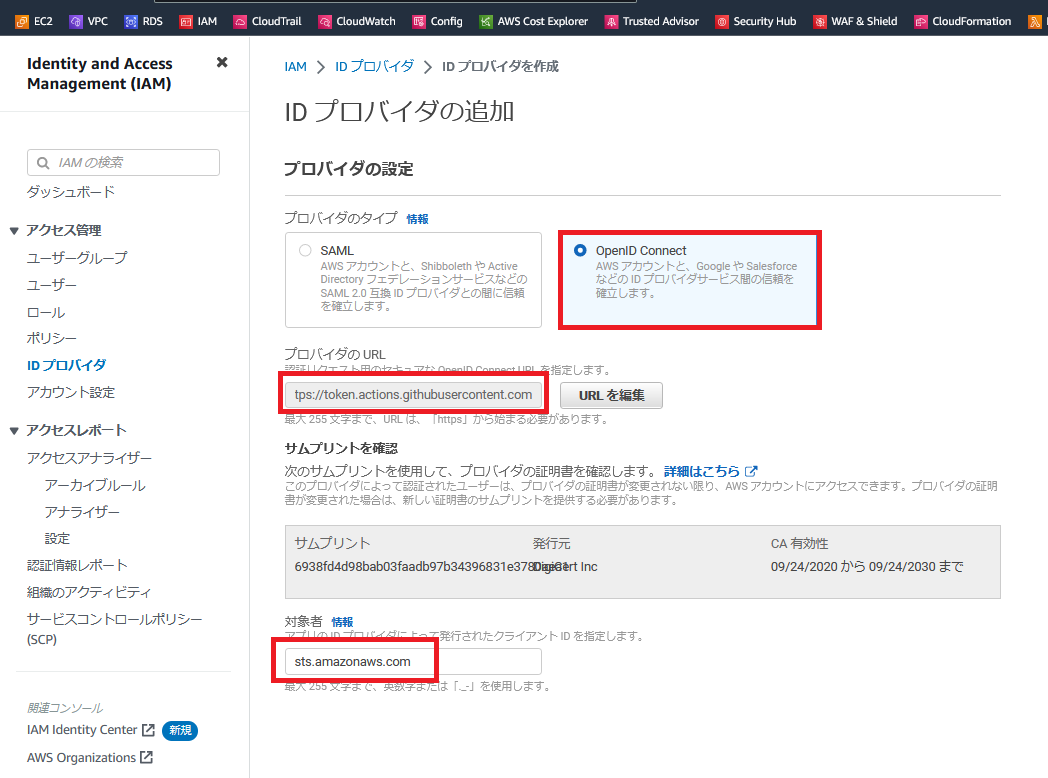The height and width of the screenshot is (778, 1048).
Task: Open ポリシー in sidebar
Action: point(51,338)
